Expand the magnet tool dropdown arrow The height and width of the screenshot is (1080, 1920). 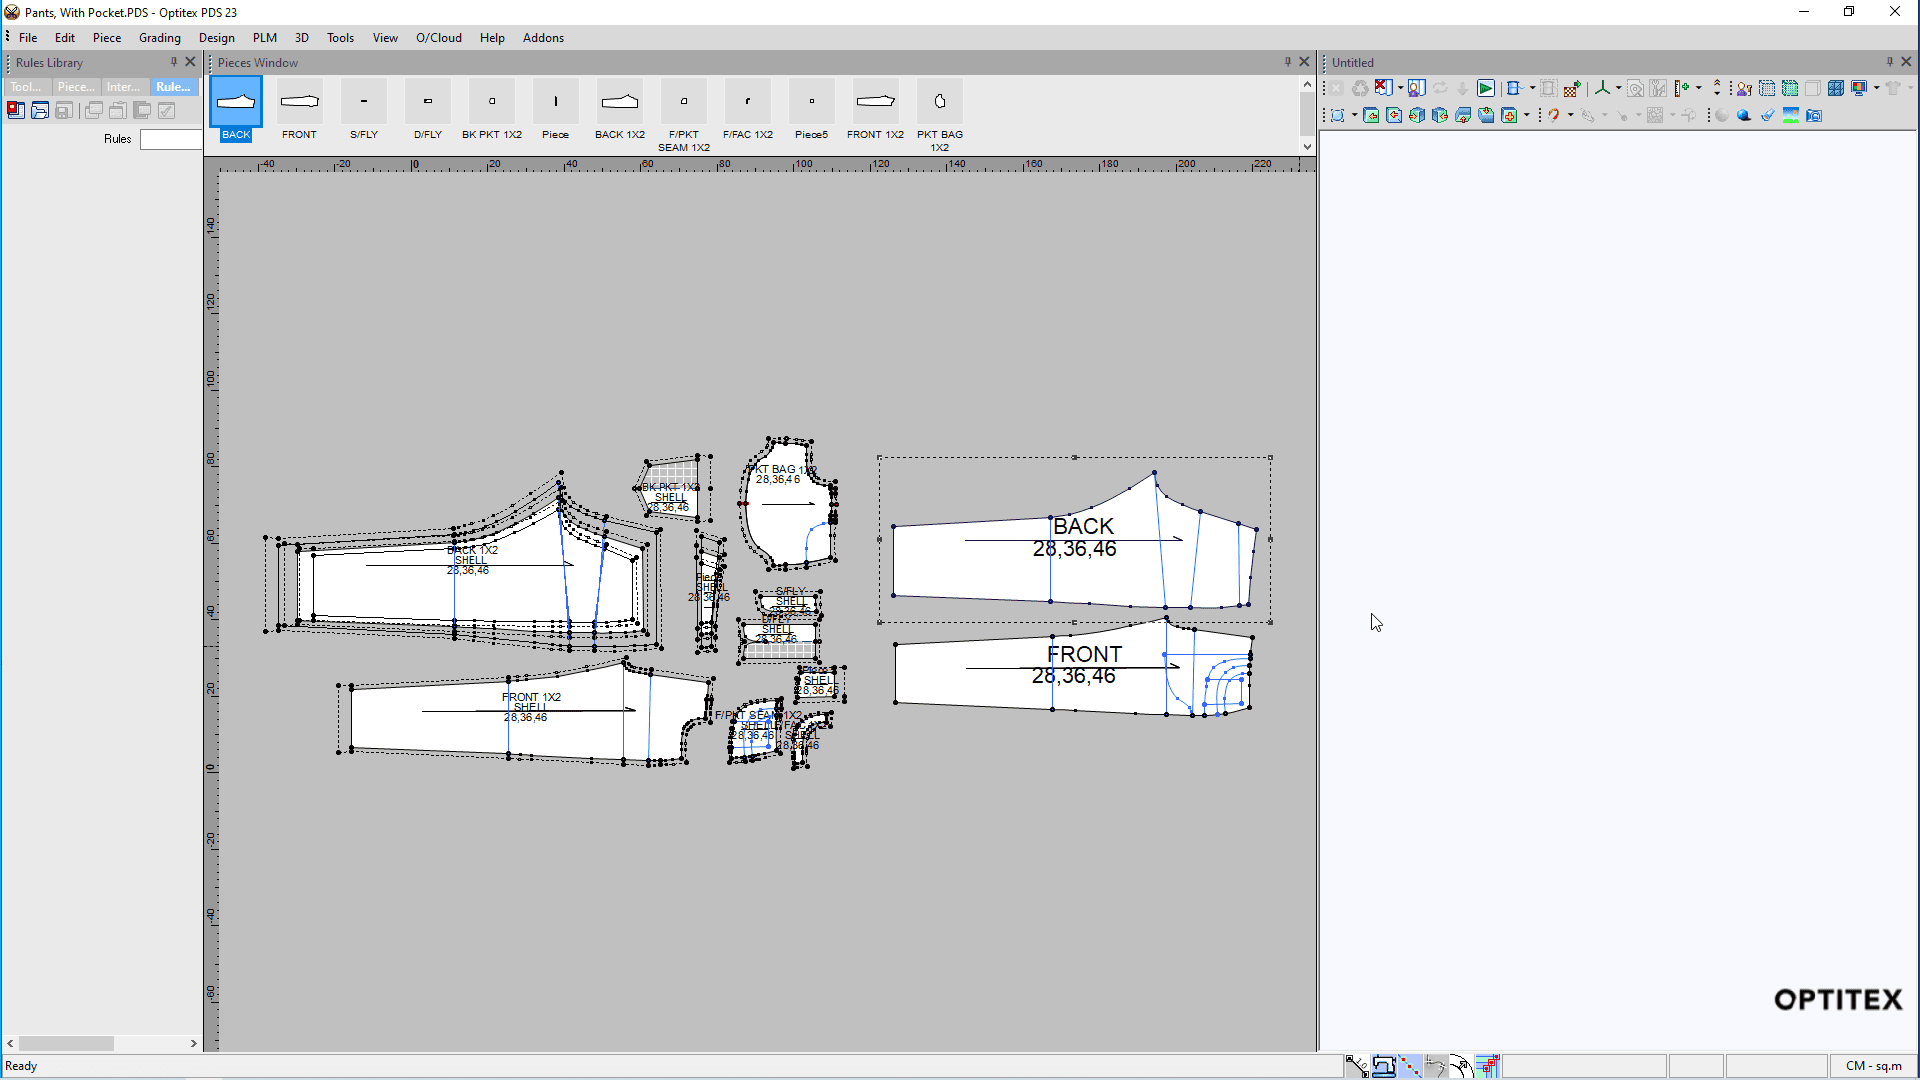tap(1571, 115)
